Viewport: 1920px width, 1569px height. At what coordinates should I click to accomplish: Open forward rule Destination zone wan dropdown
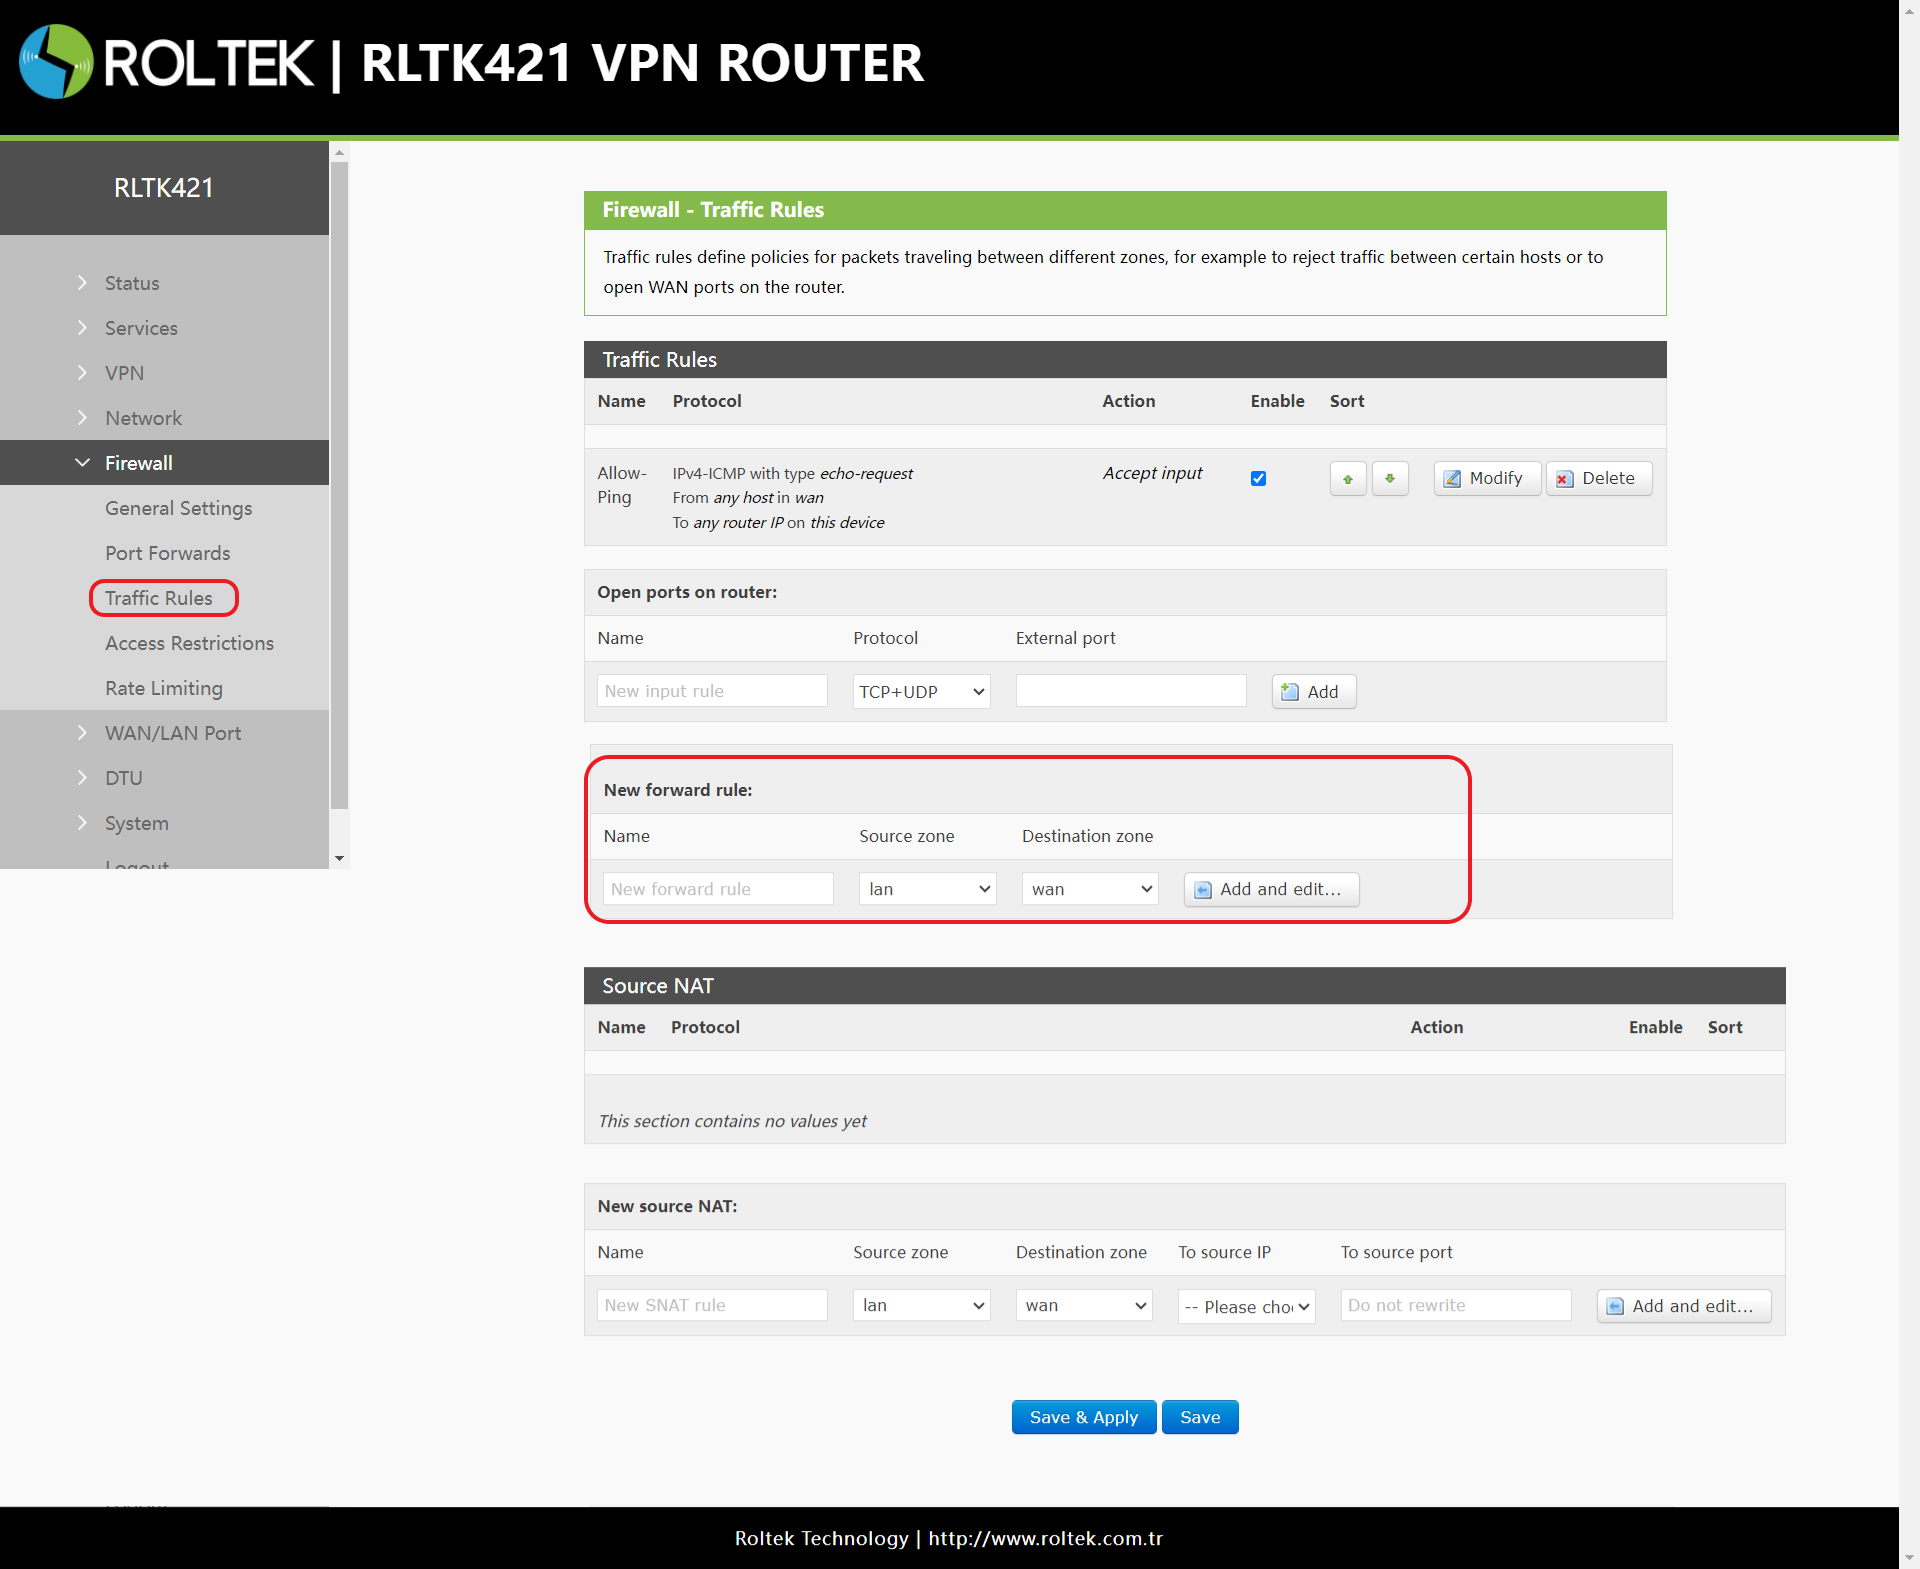point(1089,890)
